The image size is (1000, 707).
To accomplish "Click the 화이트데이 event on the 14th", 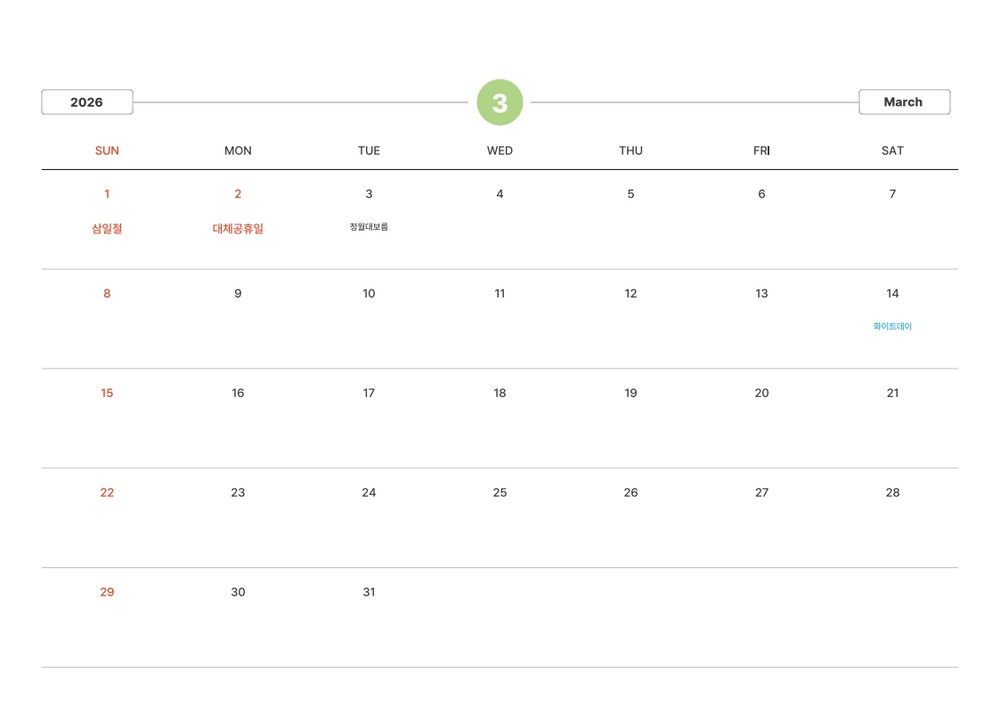I will (x=893, y=327).
